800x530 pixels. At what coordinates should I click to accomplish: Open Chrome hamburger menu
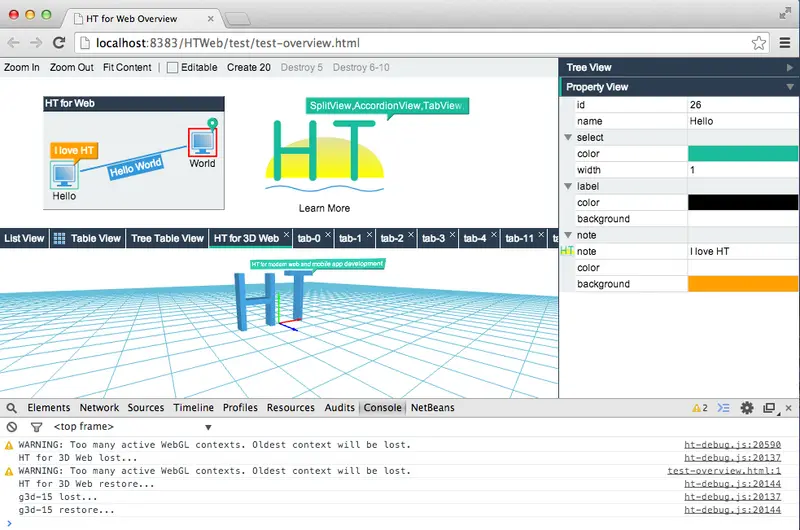[x=785, y=43]
